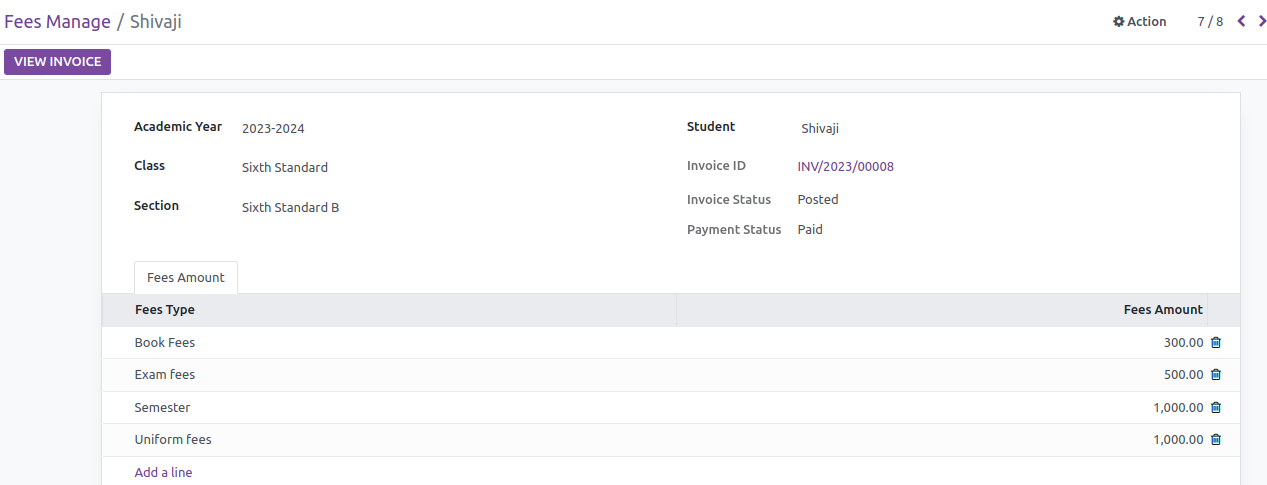Edit the Academic Year 2023-2024 field
This screenshot has width=1267, height=485.
pos(273,129)
